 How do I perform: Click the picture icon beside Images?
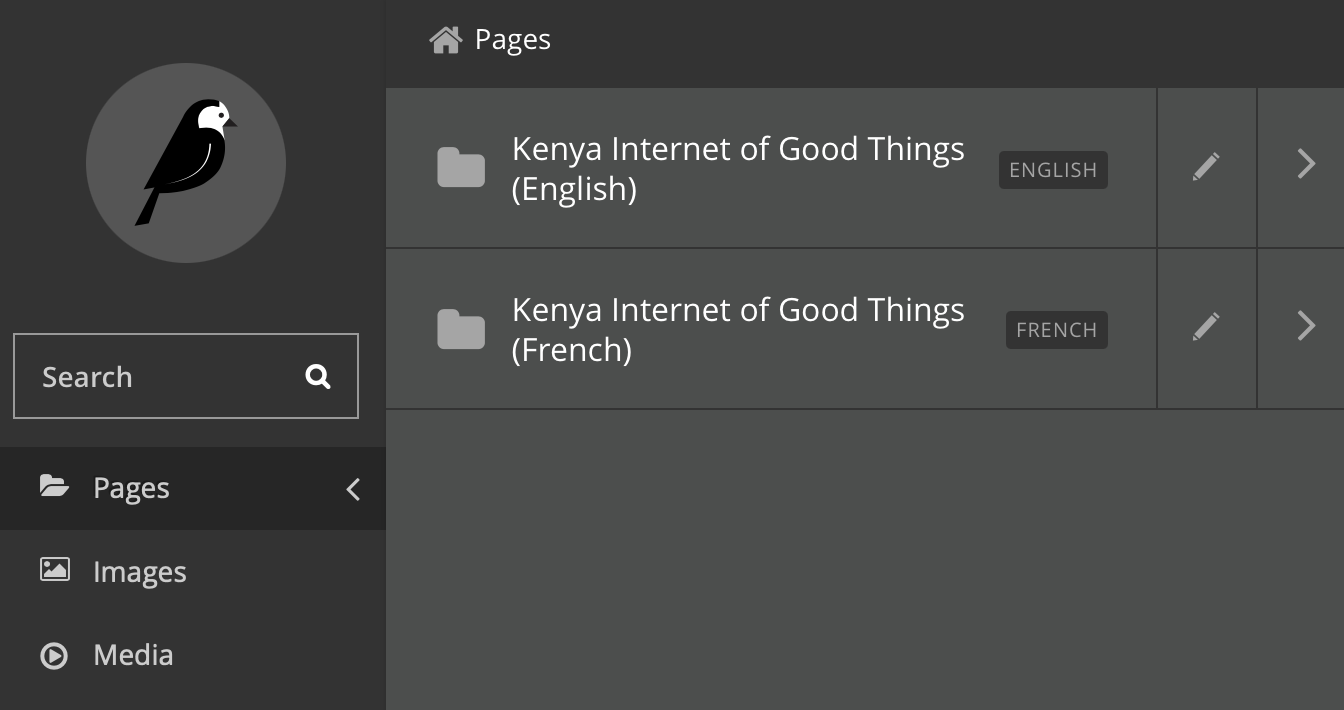point(54,570)
